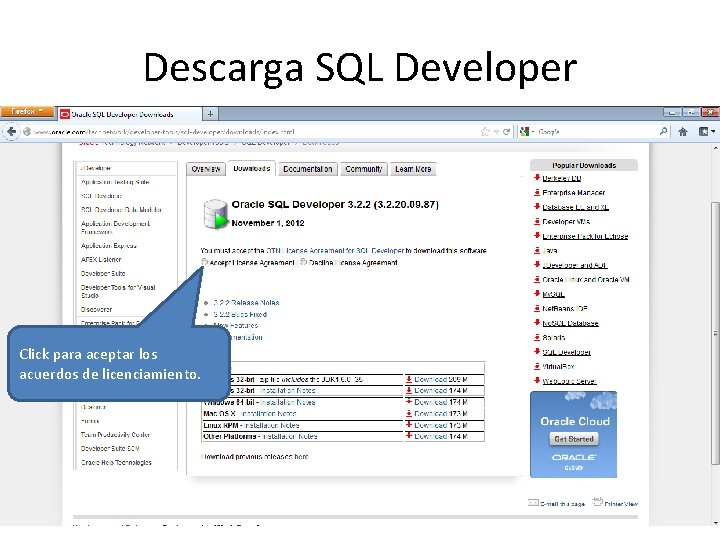Open Installation Notes for Other Platforms
720x540 pixels.
289,436
